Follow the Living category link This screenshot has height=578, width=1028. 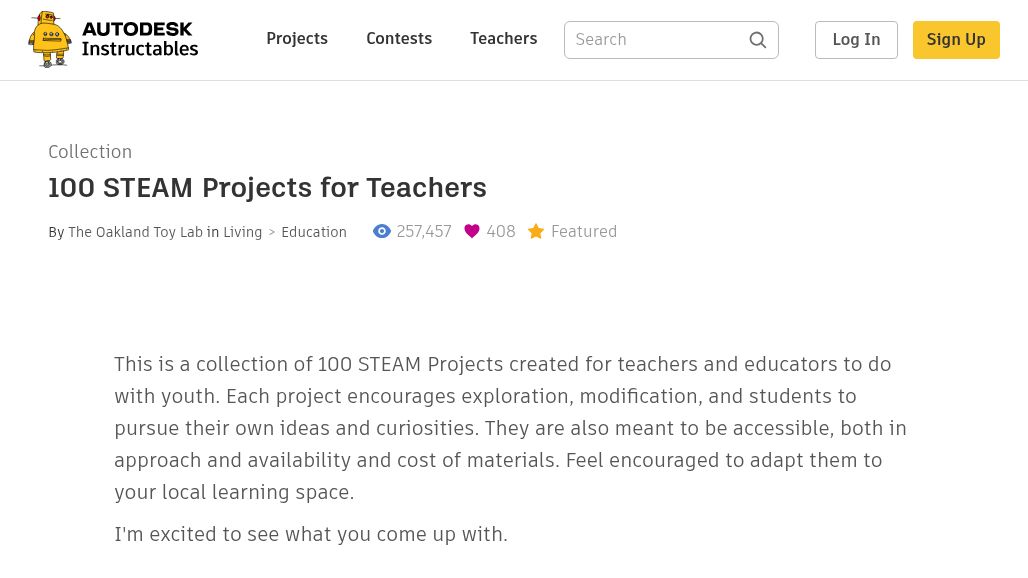click(x=242, y=232)
